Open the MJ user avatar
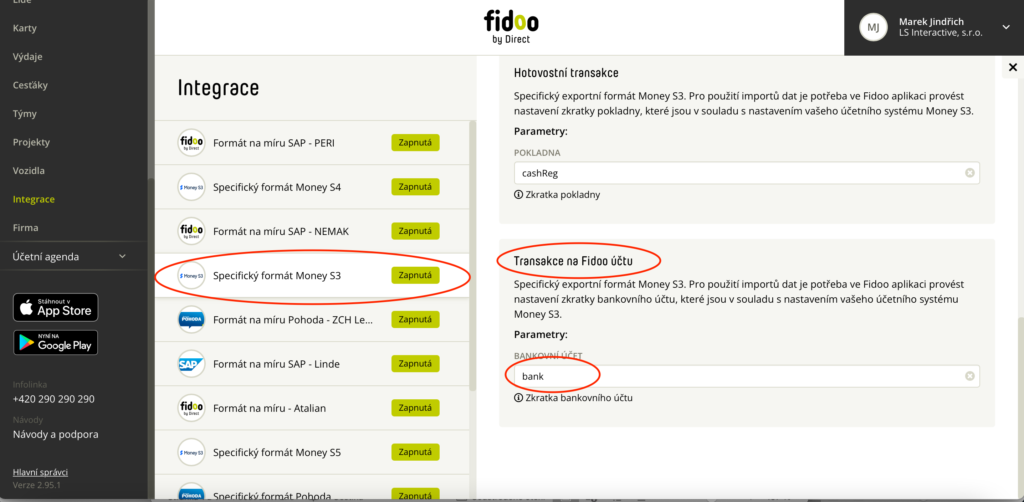1024x502 pixels. pos(873,27)
